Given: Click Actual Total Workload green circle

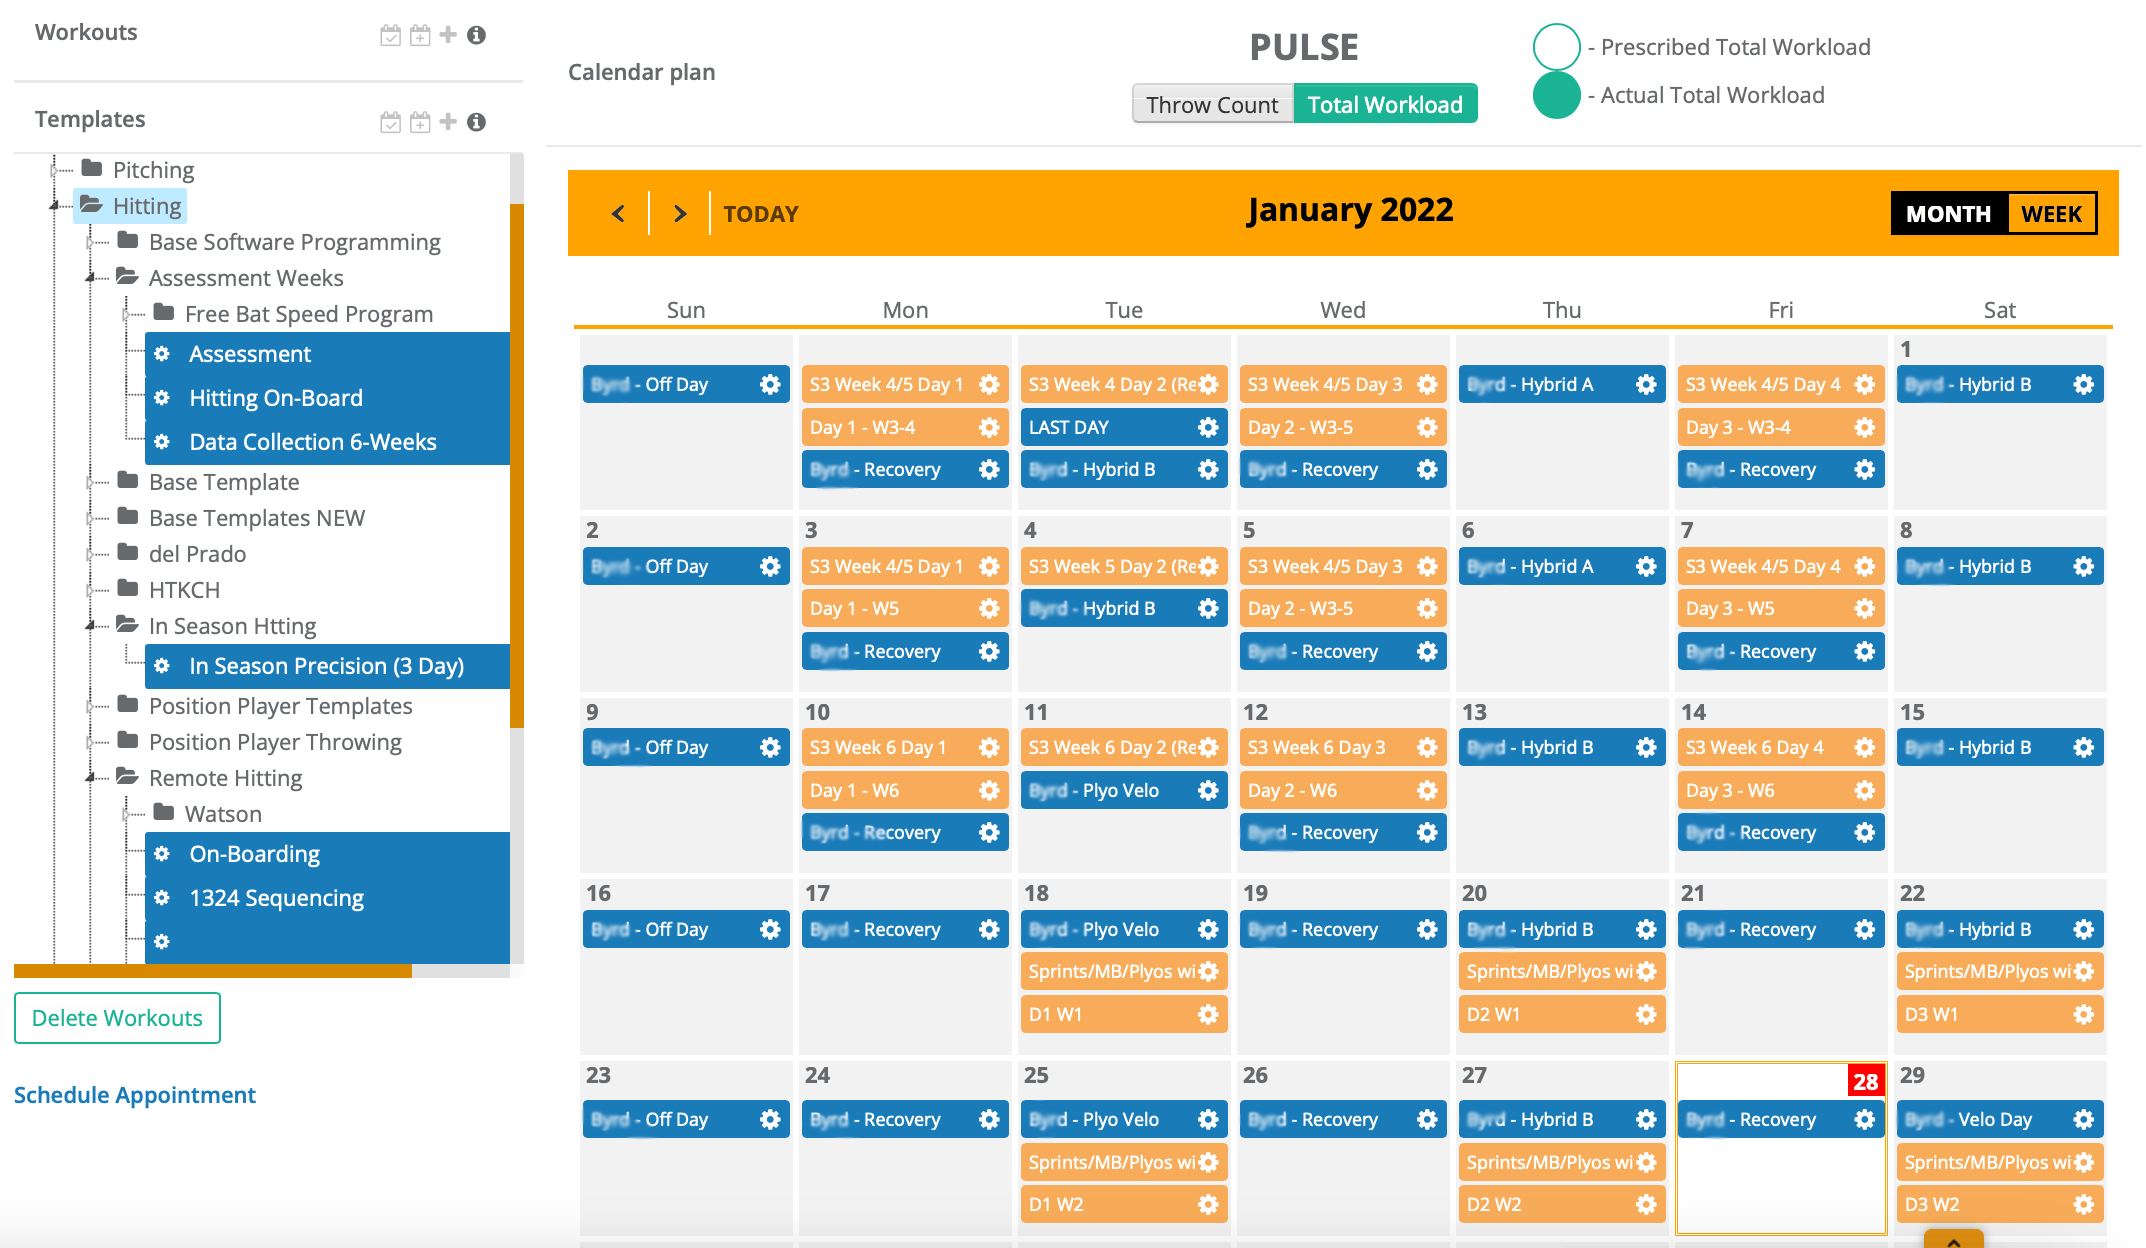Looking at the screenshot, I should pos(1556,95).
